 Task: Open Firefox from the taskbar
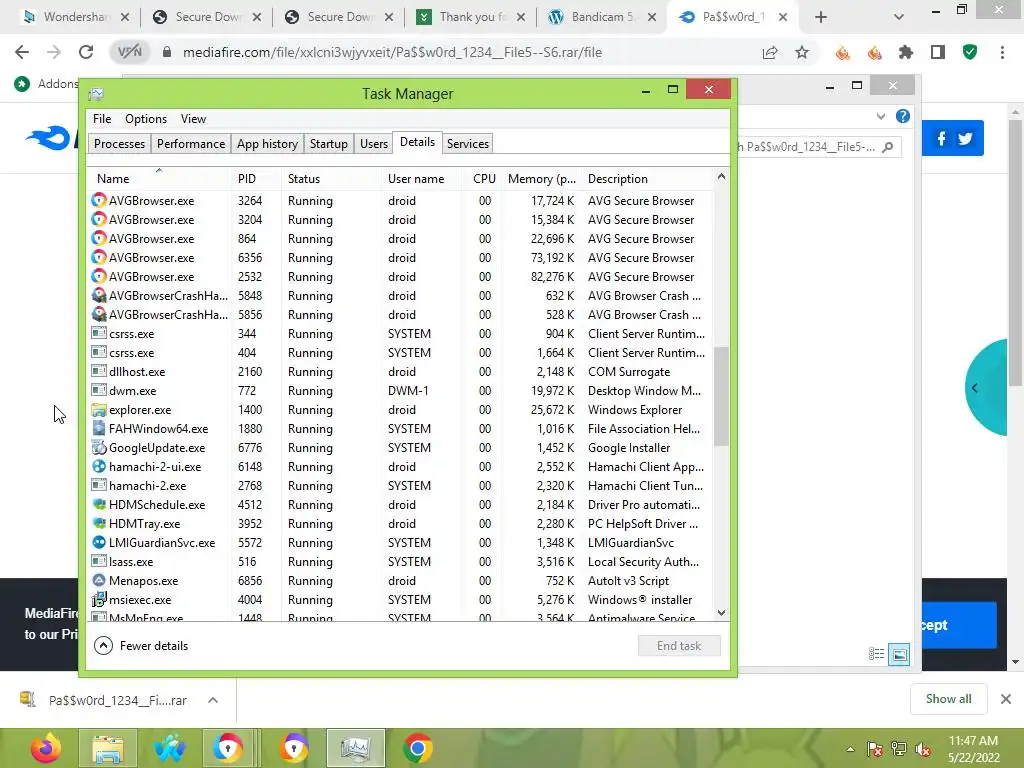pyautogui.click(x=46, y=748)
